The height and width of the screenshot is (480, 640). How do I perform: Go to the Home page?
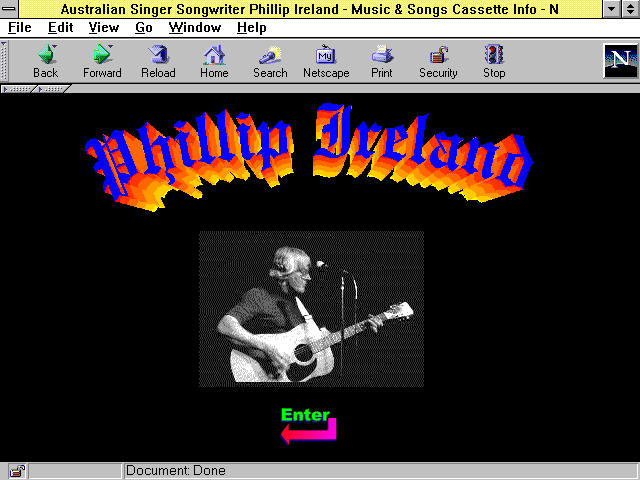(214, 61)
